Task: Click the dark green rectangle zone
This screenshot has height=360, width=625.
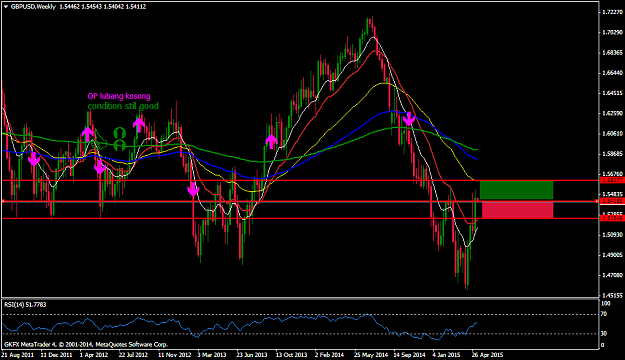Action: (x=516, y=190)
